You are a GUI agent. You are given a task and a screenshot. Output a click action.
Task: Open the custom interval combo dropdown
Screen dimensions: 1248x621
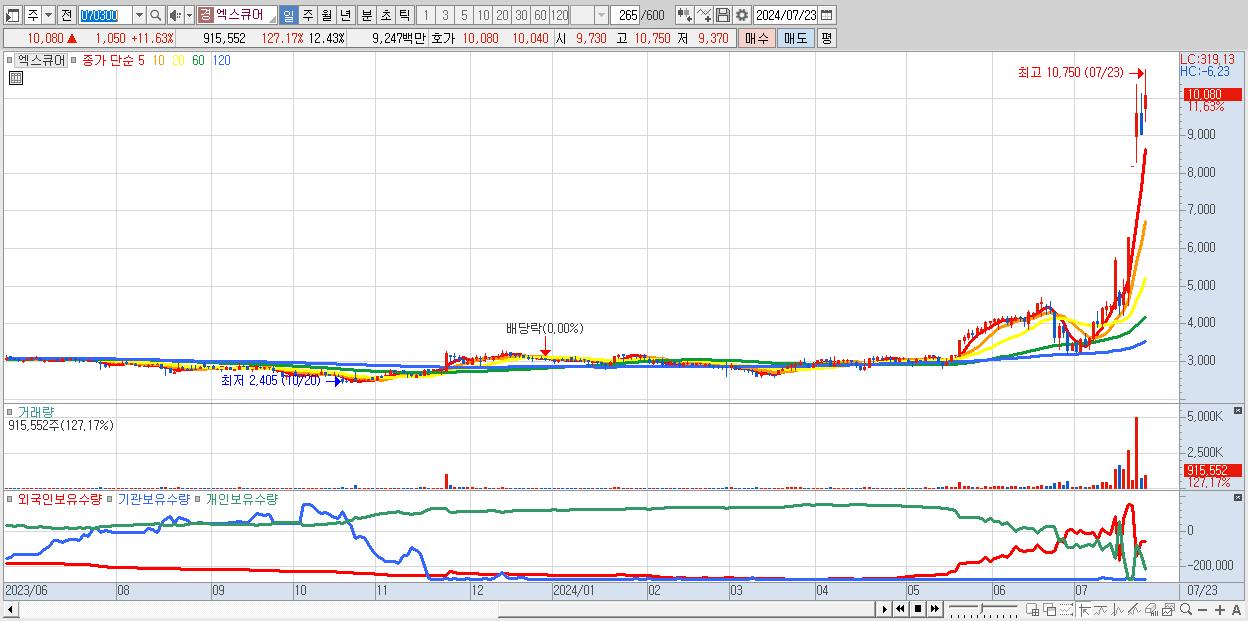click(601, 15)
